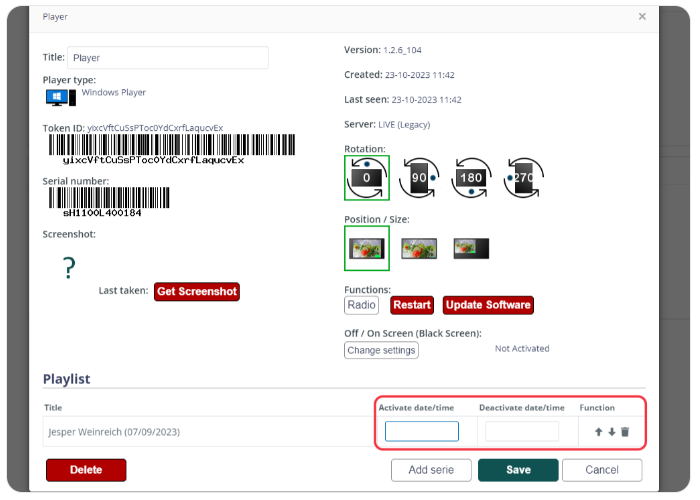Select the 90 degree rotation icon
The image size is (700, 500).
[419, 178]
